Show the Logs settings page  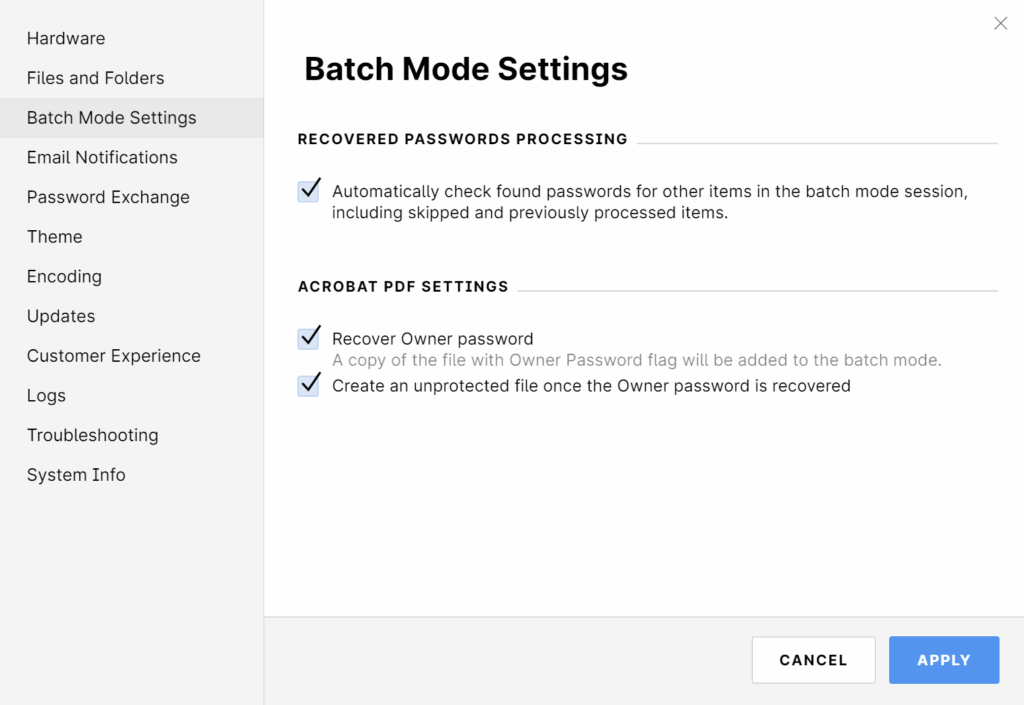[x=46, y=396]
